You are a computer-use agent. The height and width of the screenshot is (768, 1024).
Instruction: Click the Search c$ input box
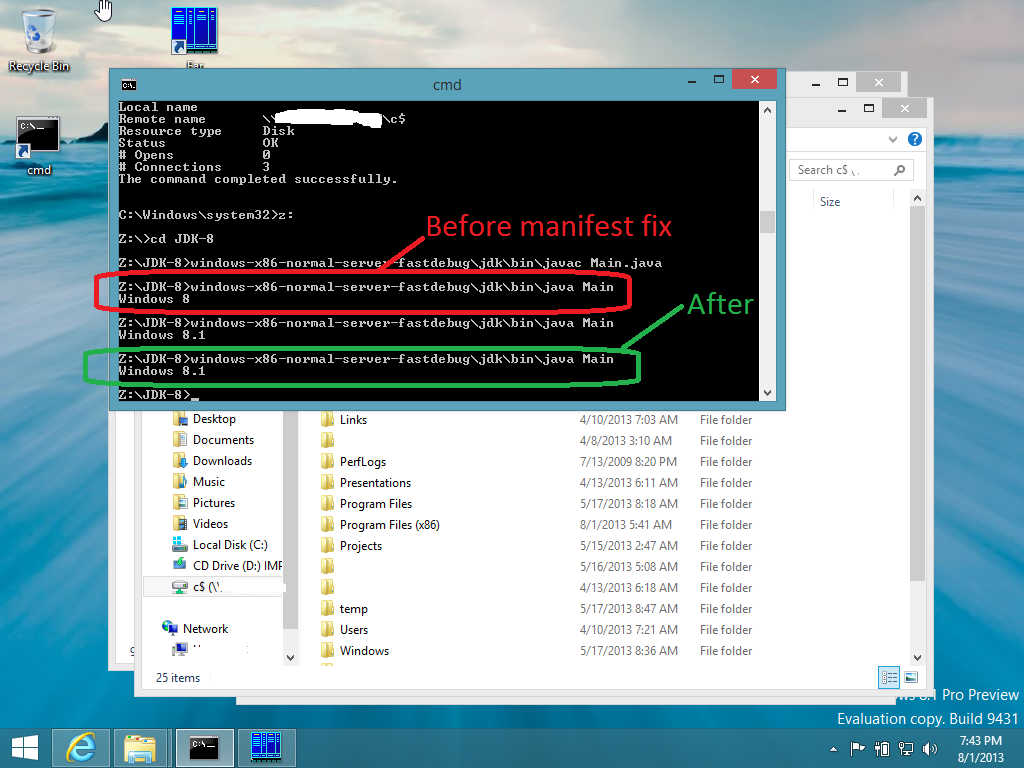click(840, 170)
